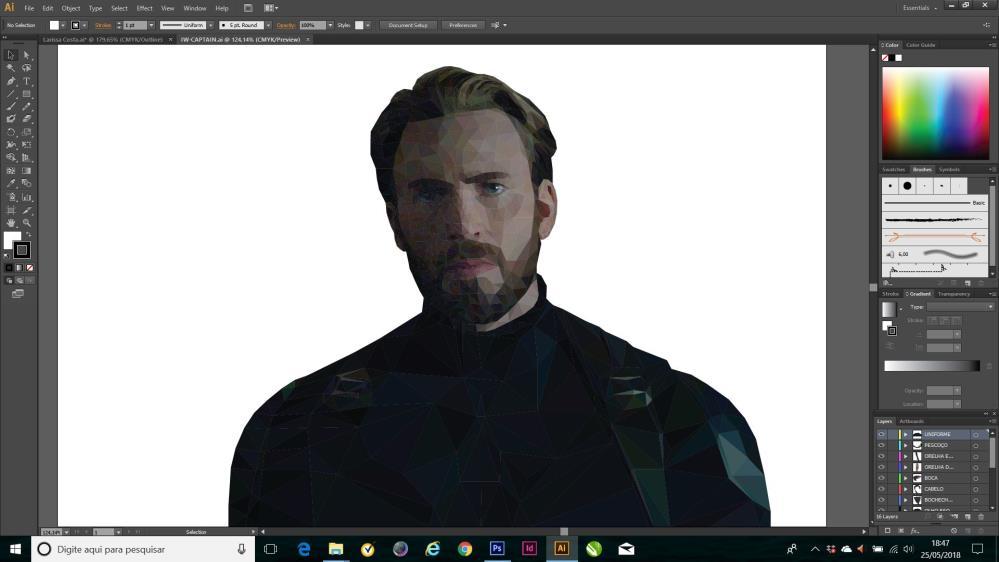999x562 pixels.
Task: Select the Selection tool (black arrow)
Action: (11, 55)
